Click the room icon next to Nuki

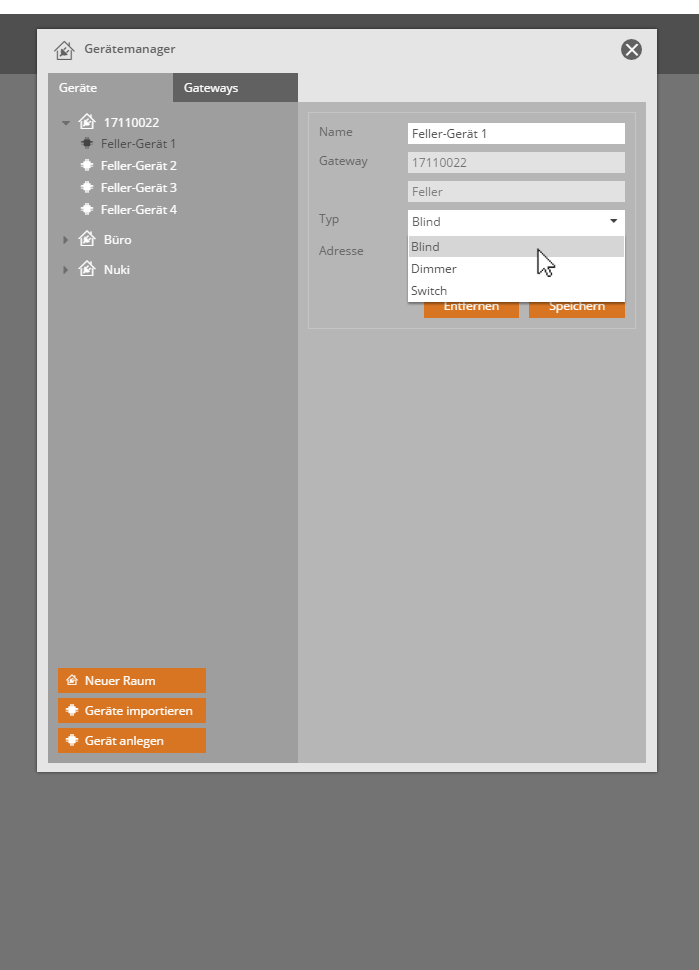tap(87, 270)
